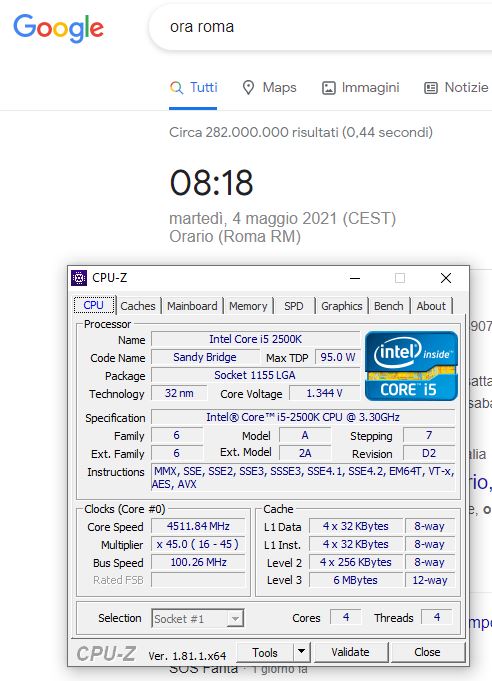This screenshot has width=492, height=681.
Task: Click the Intel Core i5 badge
Action: pos(411,366)
